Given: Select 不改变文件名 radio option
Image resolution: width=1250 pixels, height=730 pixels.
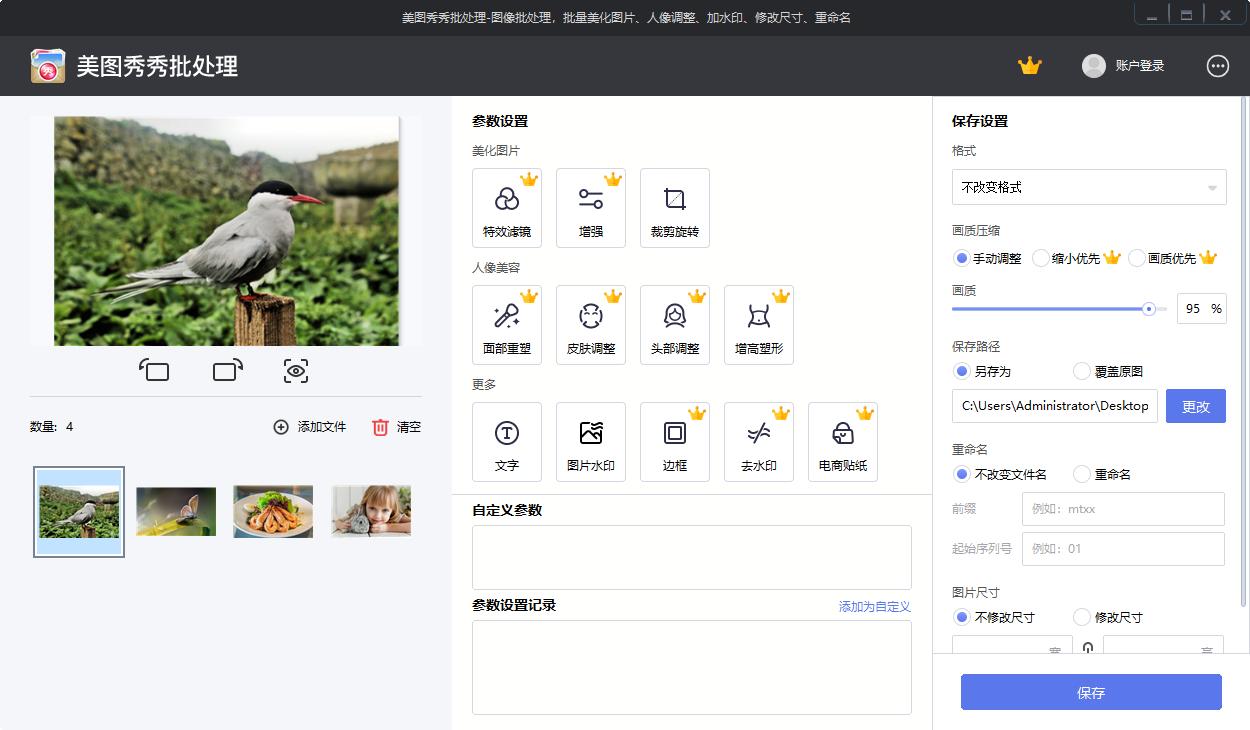Looking at the screenshot, I should pyautogui.click(x=962, y=474).
